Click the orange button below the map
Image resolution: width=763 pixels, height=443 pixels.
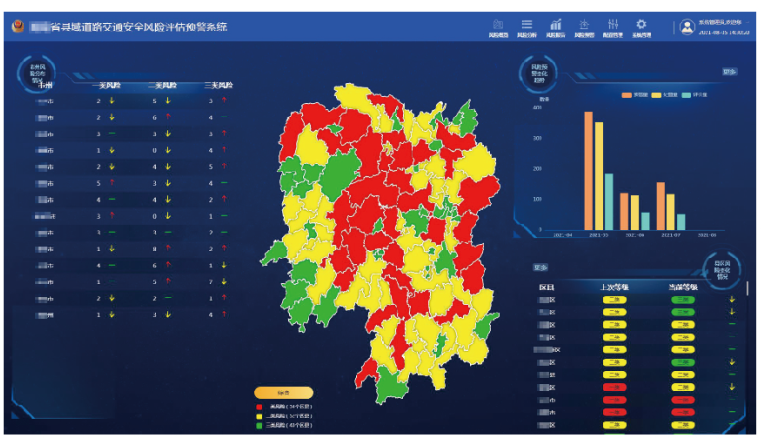coord(284,392)
